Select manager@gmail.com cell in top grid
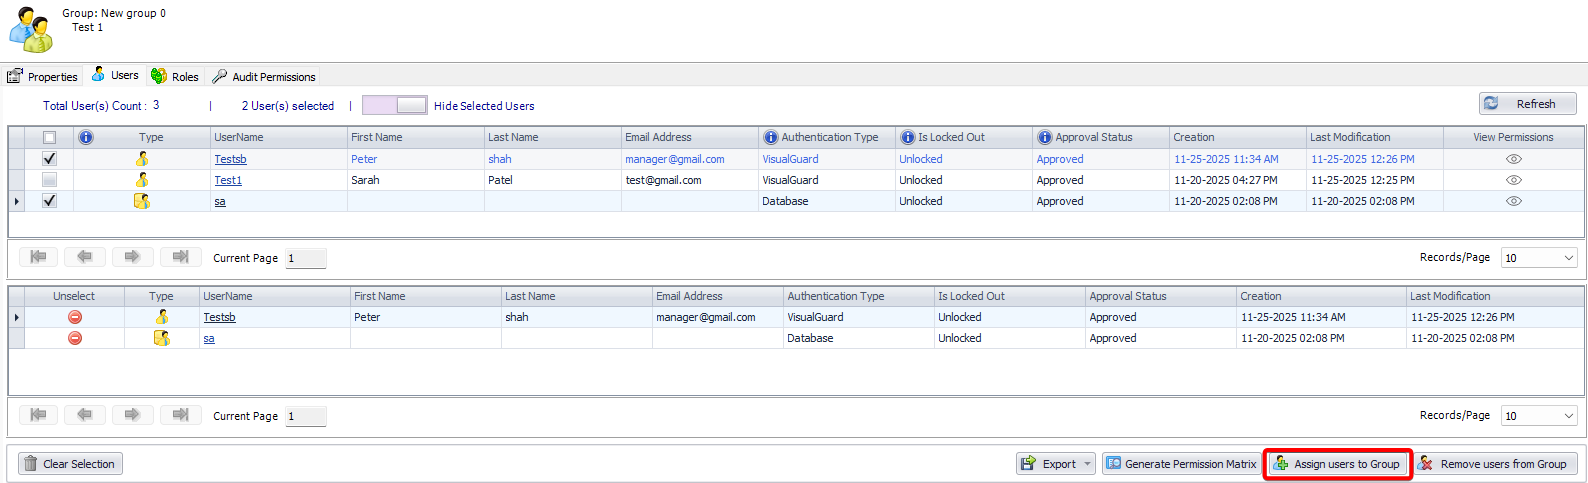 pyautogui.click(x=690, y=159)
